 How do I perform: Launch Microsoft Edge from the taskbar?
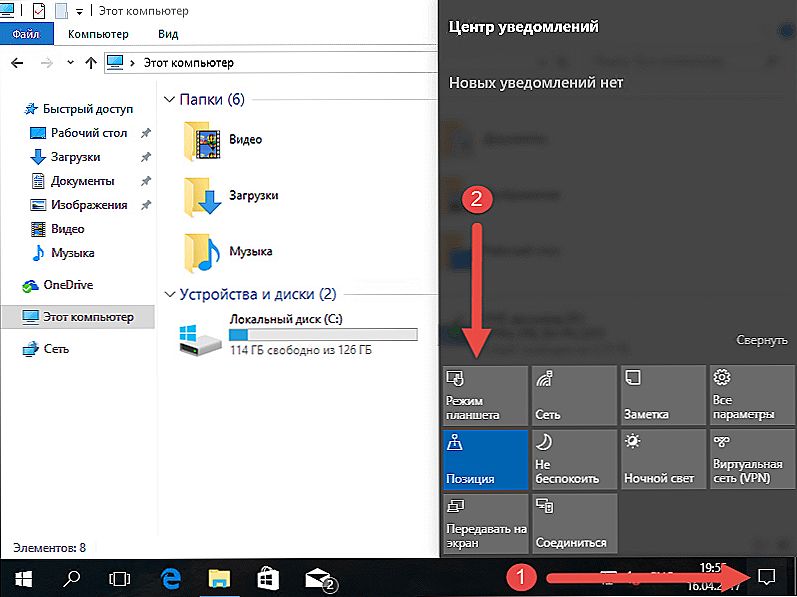[171, 577]
